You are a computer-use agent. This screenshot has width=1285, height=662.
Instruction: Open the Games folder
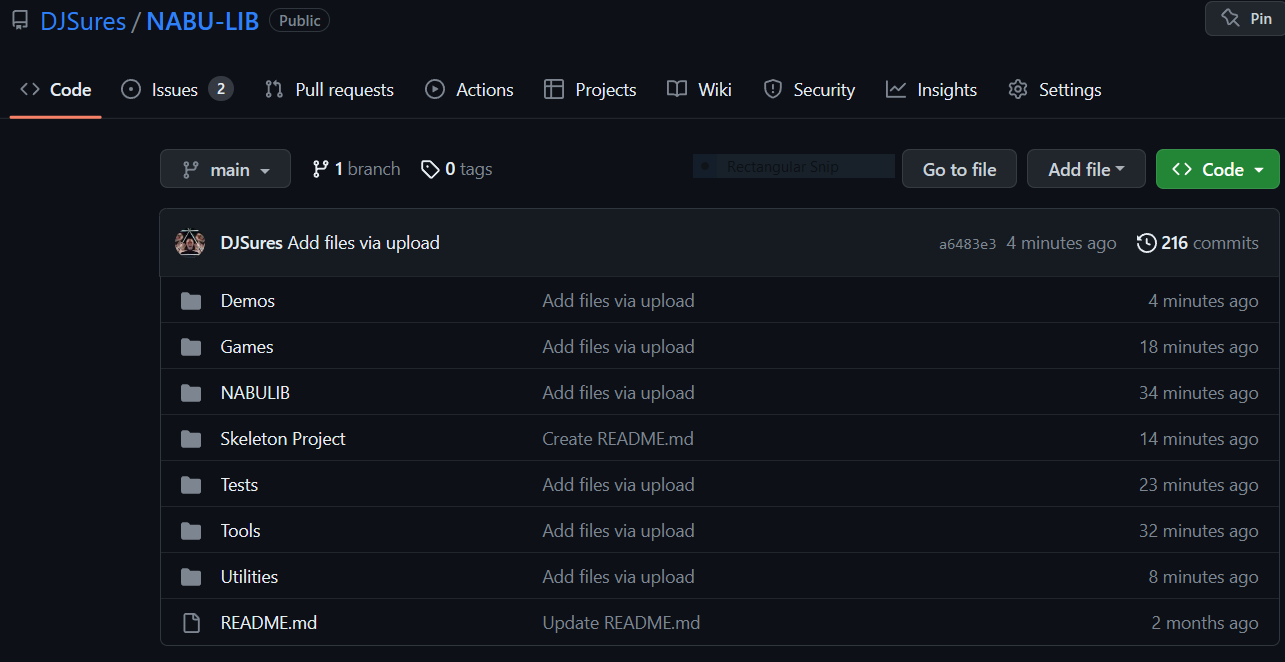coord(247,347)
